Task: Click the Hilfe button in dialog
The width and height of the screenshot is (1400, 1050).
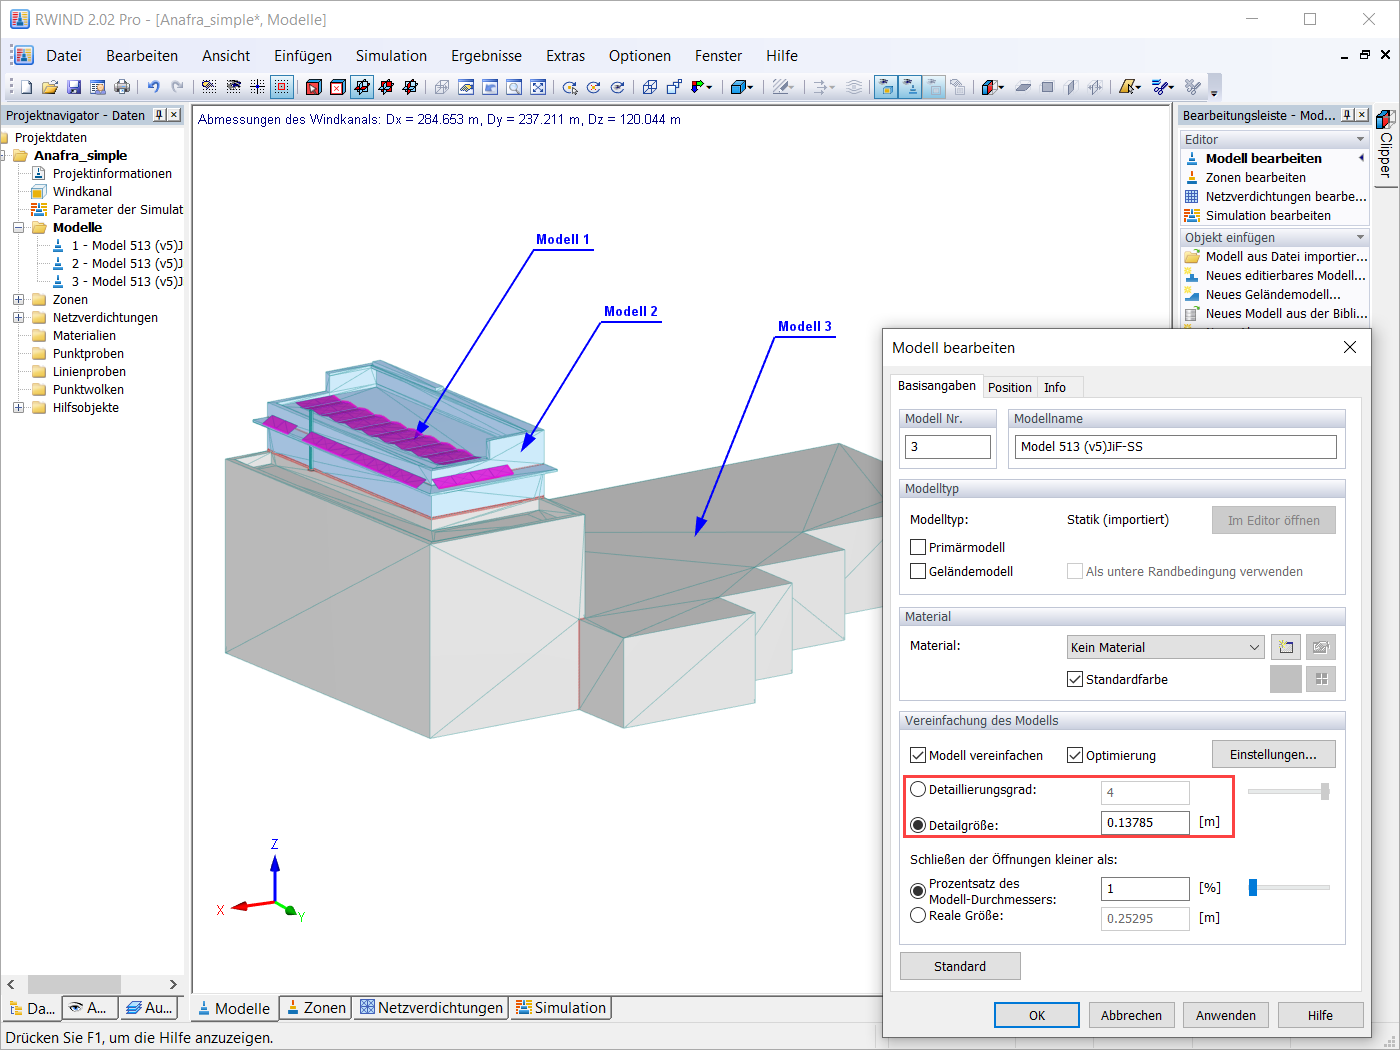Action: point(1320,1015)
